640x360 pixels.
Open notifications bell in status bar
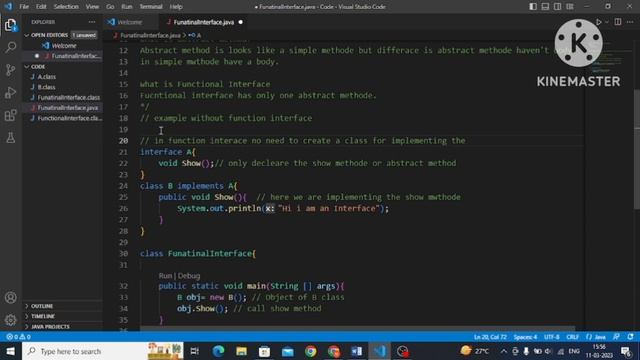[x=631, y=337]
